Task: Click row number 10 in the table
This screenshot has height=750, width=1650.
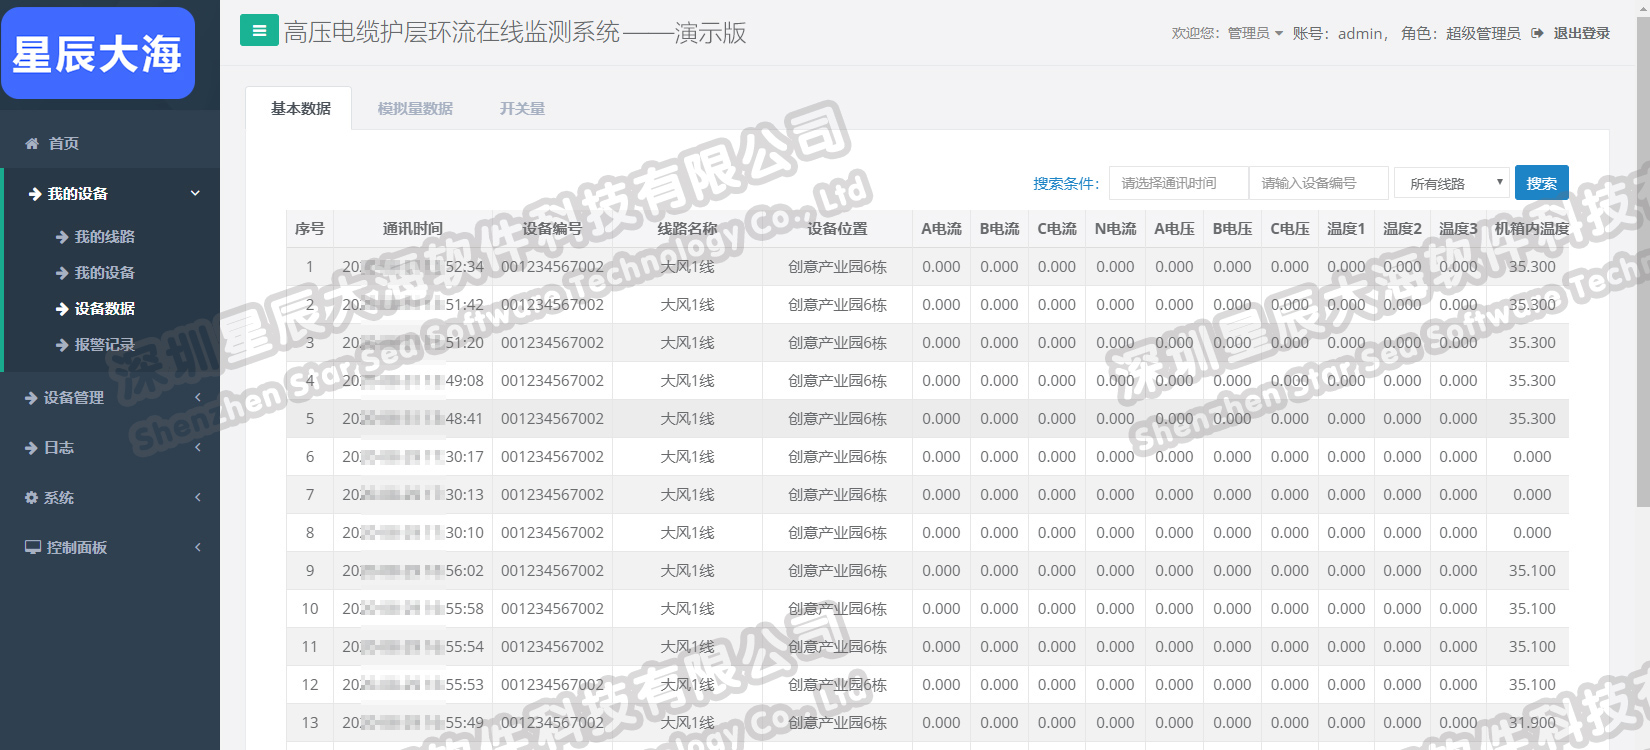Action: point(310,609)
